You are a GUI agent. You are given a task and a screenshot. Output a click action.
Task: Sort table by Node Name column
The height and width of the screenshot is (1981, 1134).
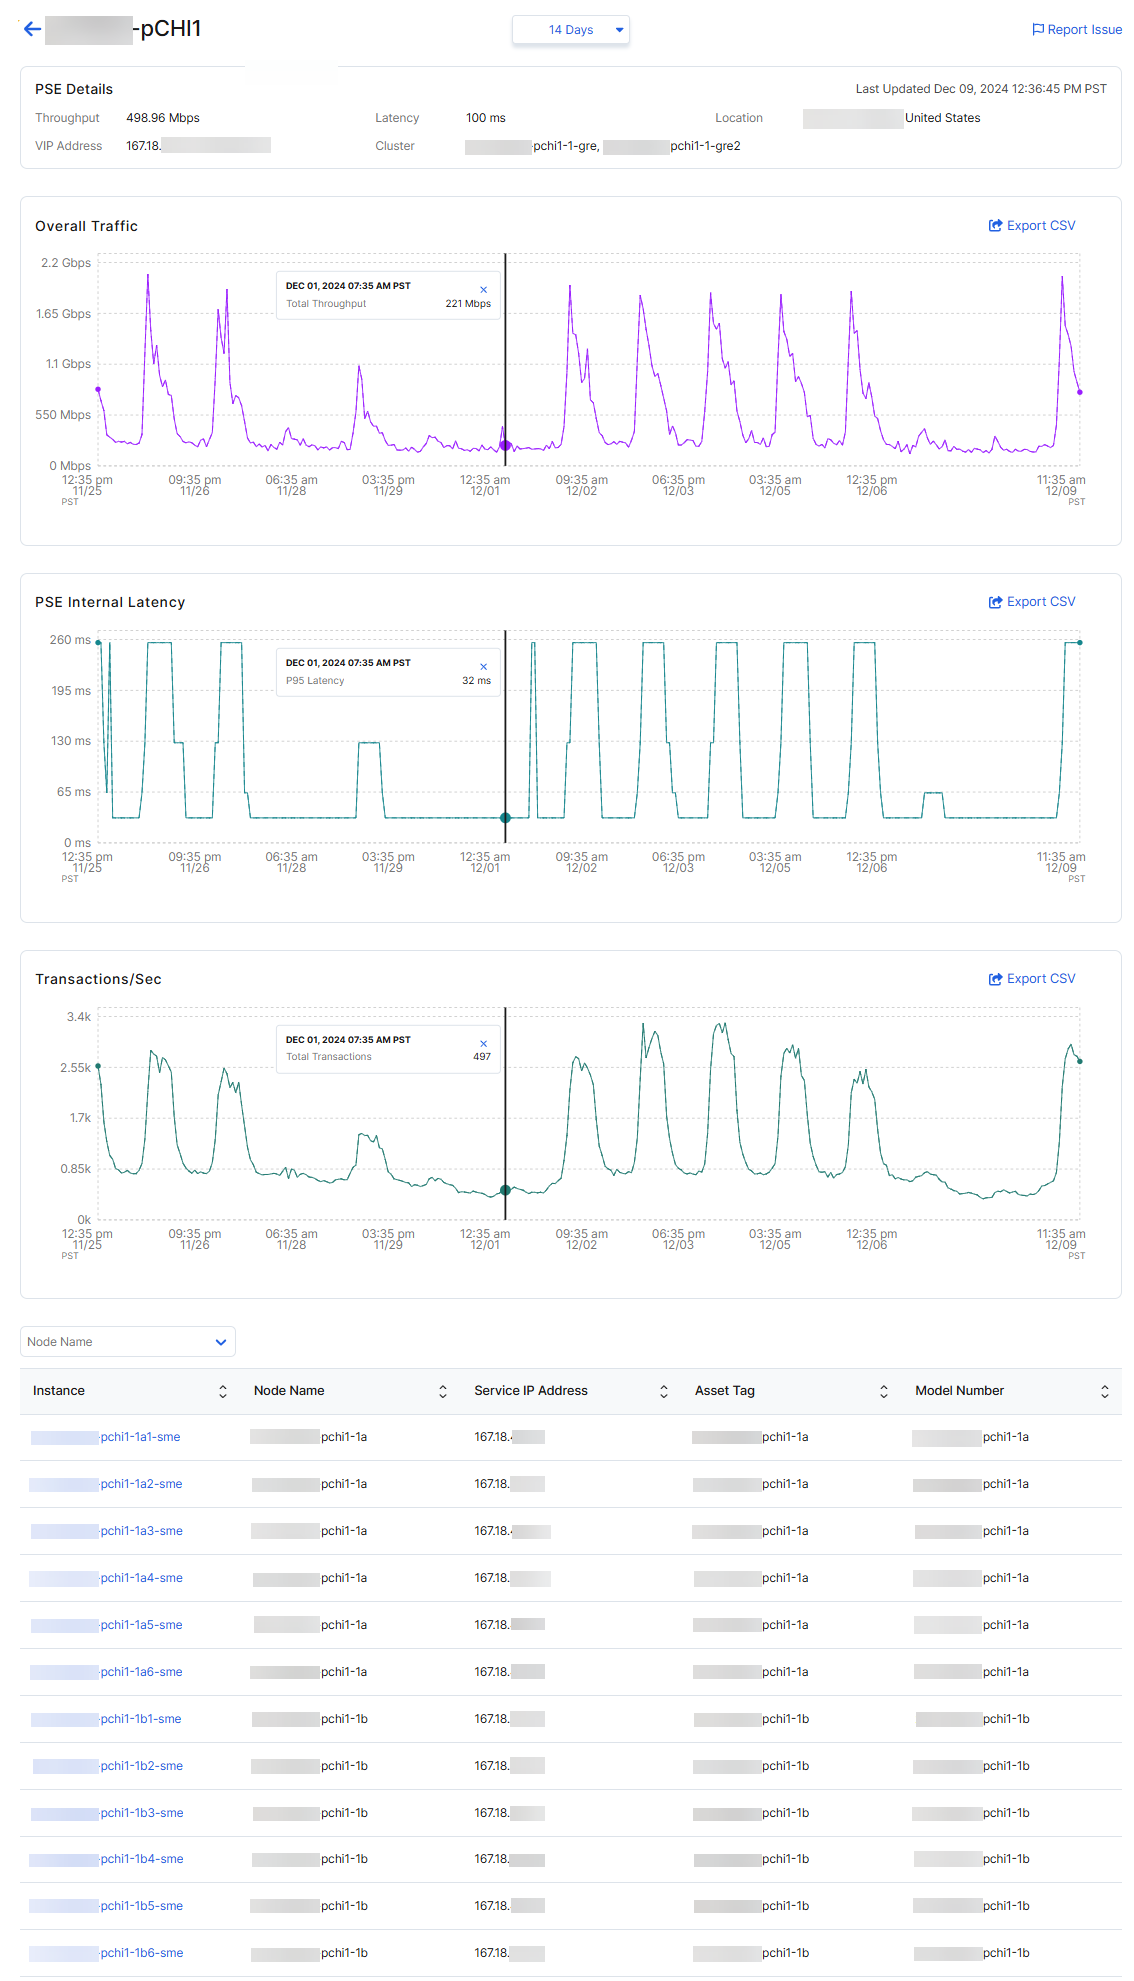[443, 1391]
